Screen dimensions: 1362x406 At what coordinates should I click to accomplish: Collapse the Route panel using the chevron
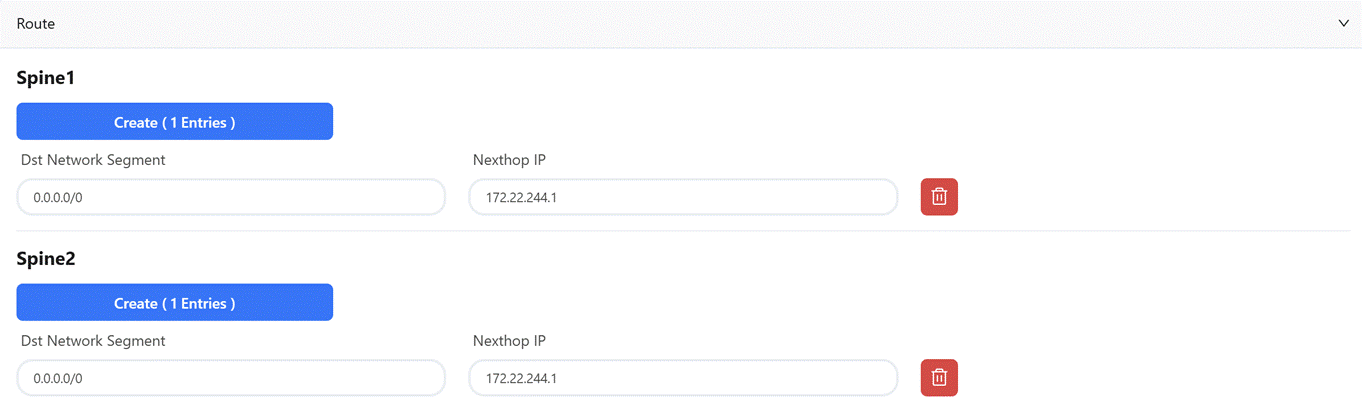[1344, 23]
